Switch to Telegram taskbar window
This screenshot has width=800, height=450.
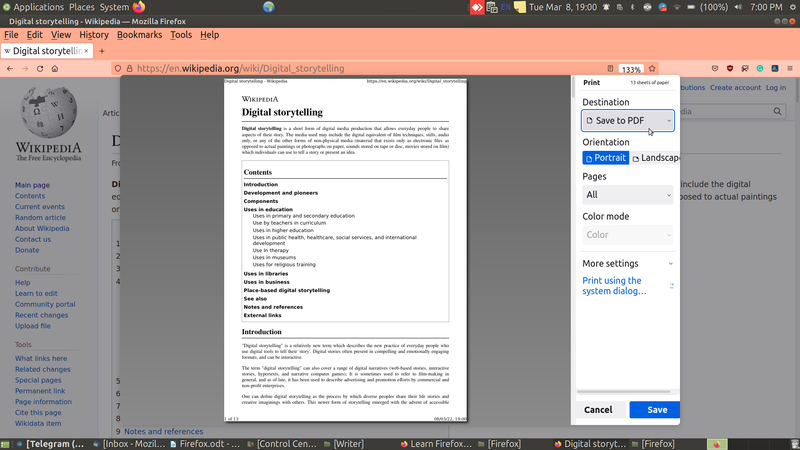pos(50,444)
